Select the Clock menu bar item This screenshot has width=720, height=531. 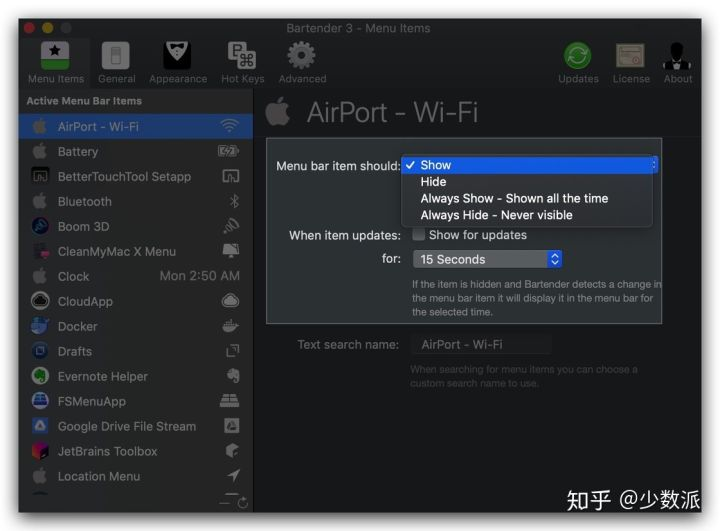pyautogui.click(x=136, y=276)
